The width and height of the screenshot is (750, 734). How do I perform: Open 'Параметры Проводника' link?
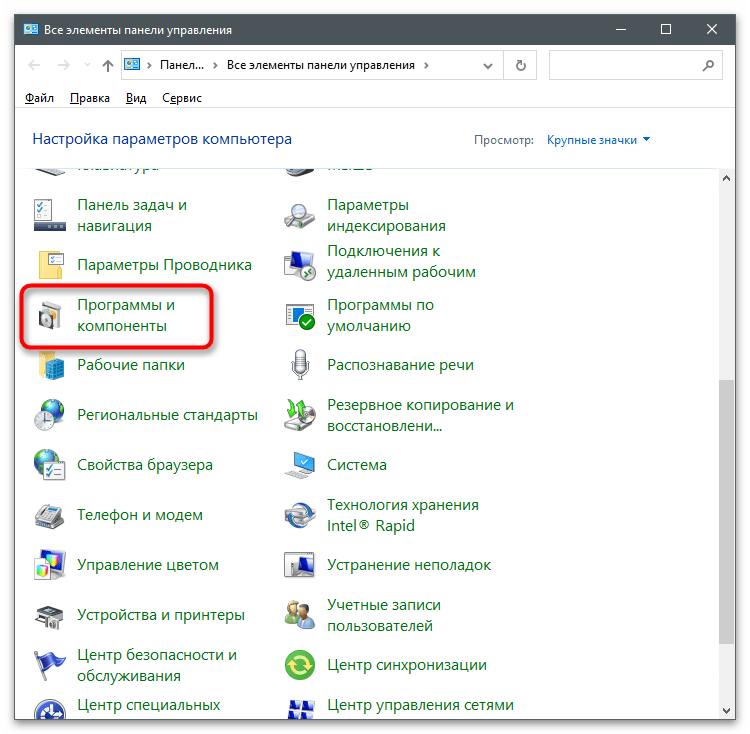[165, 265]
